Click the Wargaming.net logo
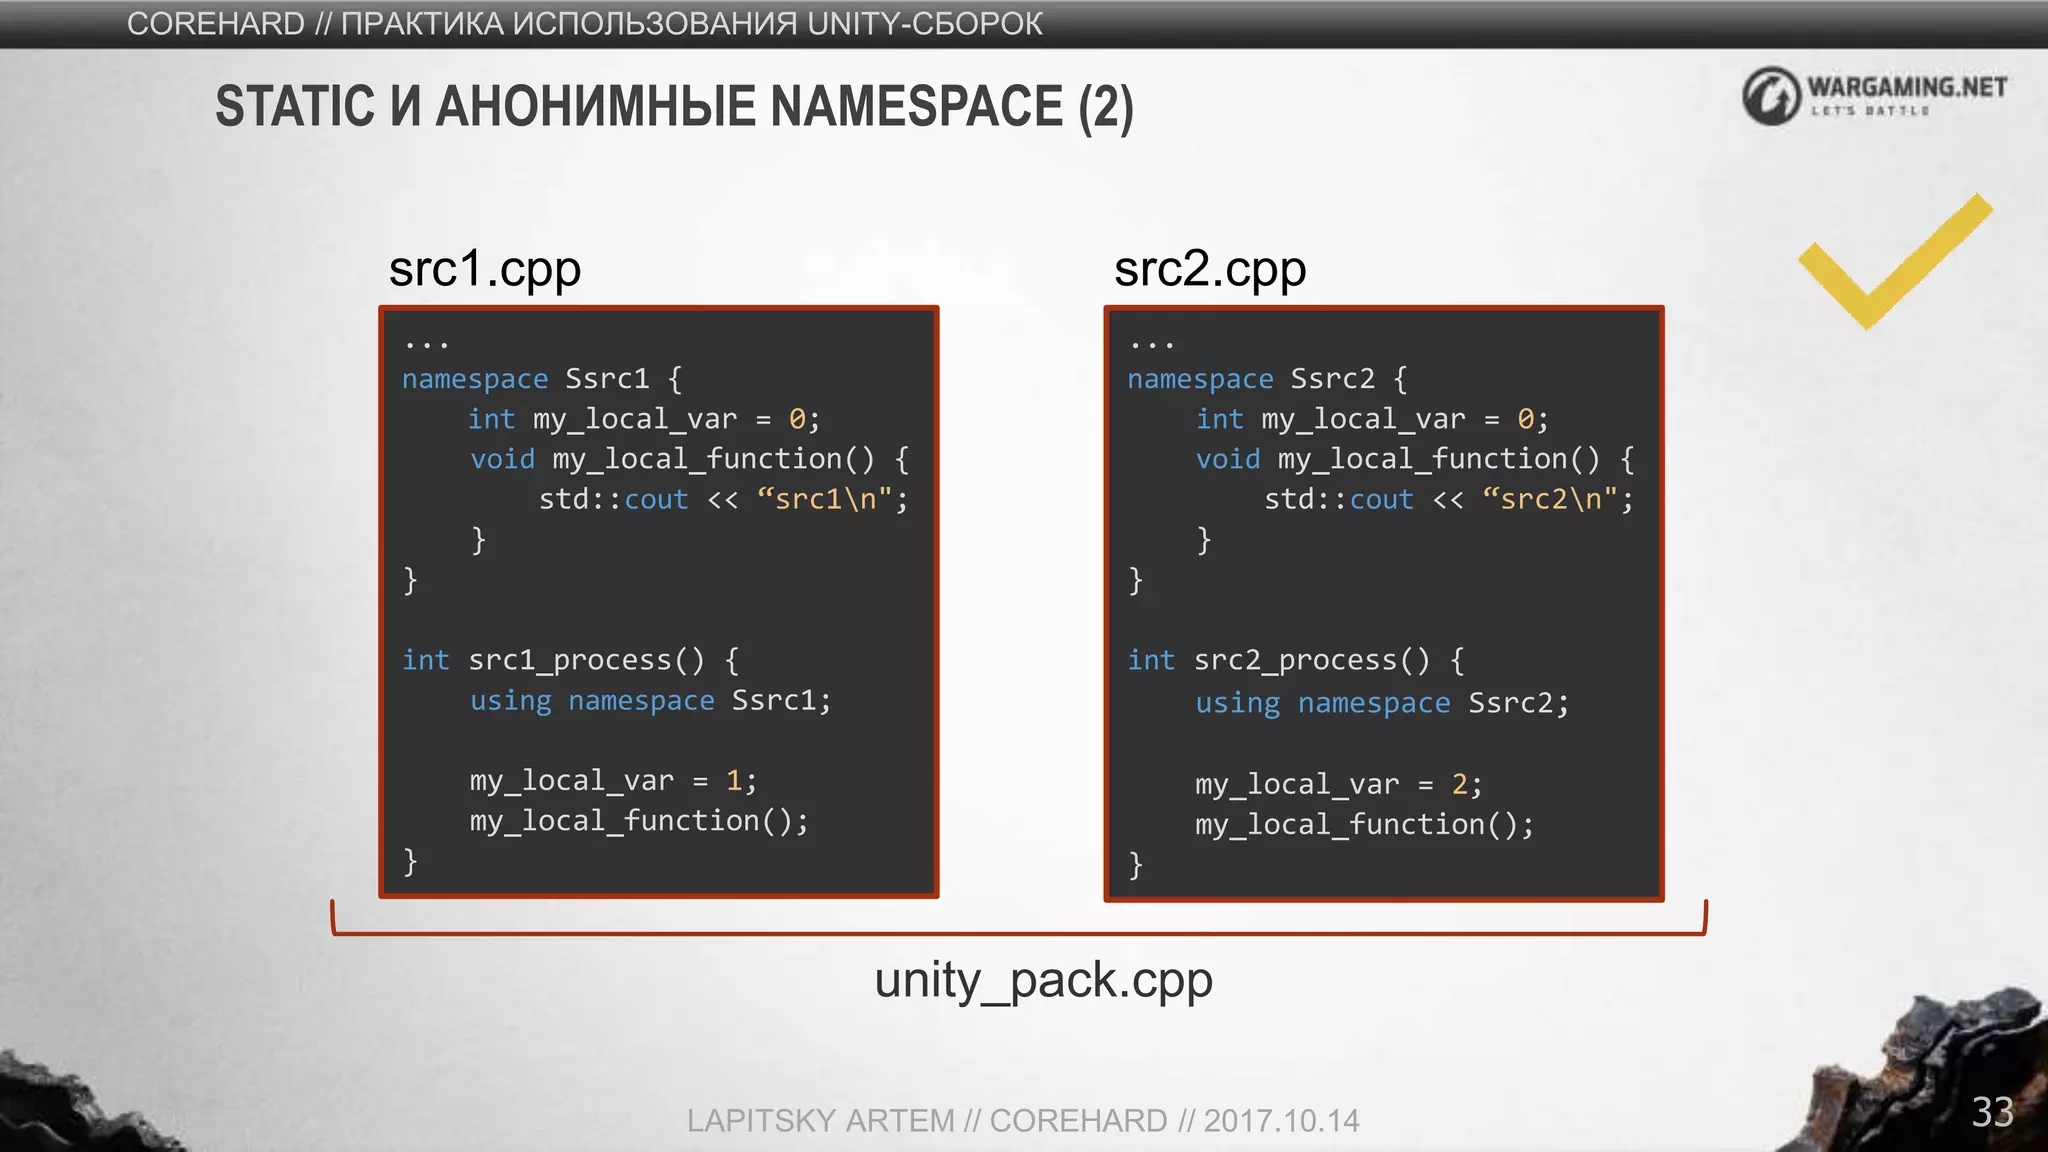2048x1152 pixels. [x=1875, y=96]
